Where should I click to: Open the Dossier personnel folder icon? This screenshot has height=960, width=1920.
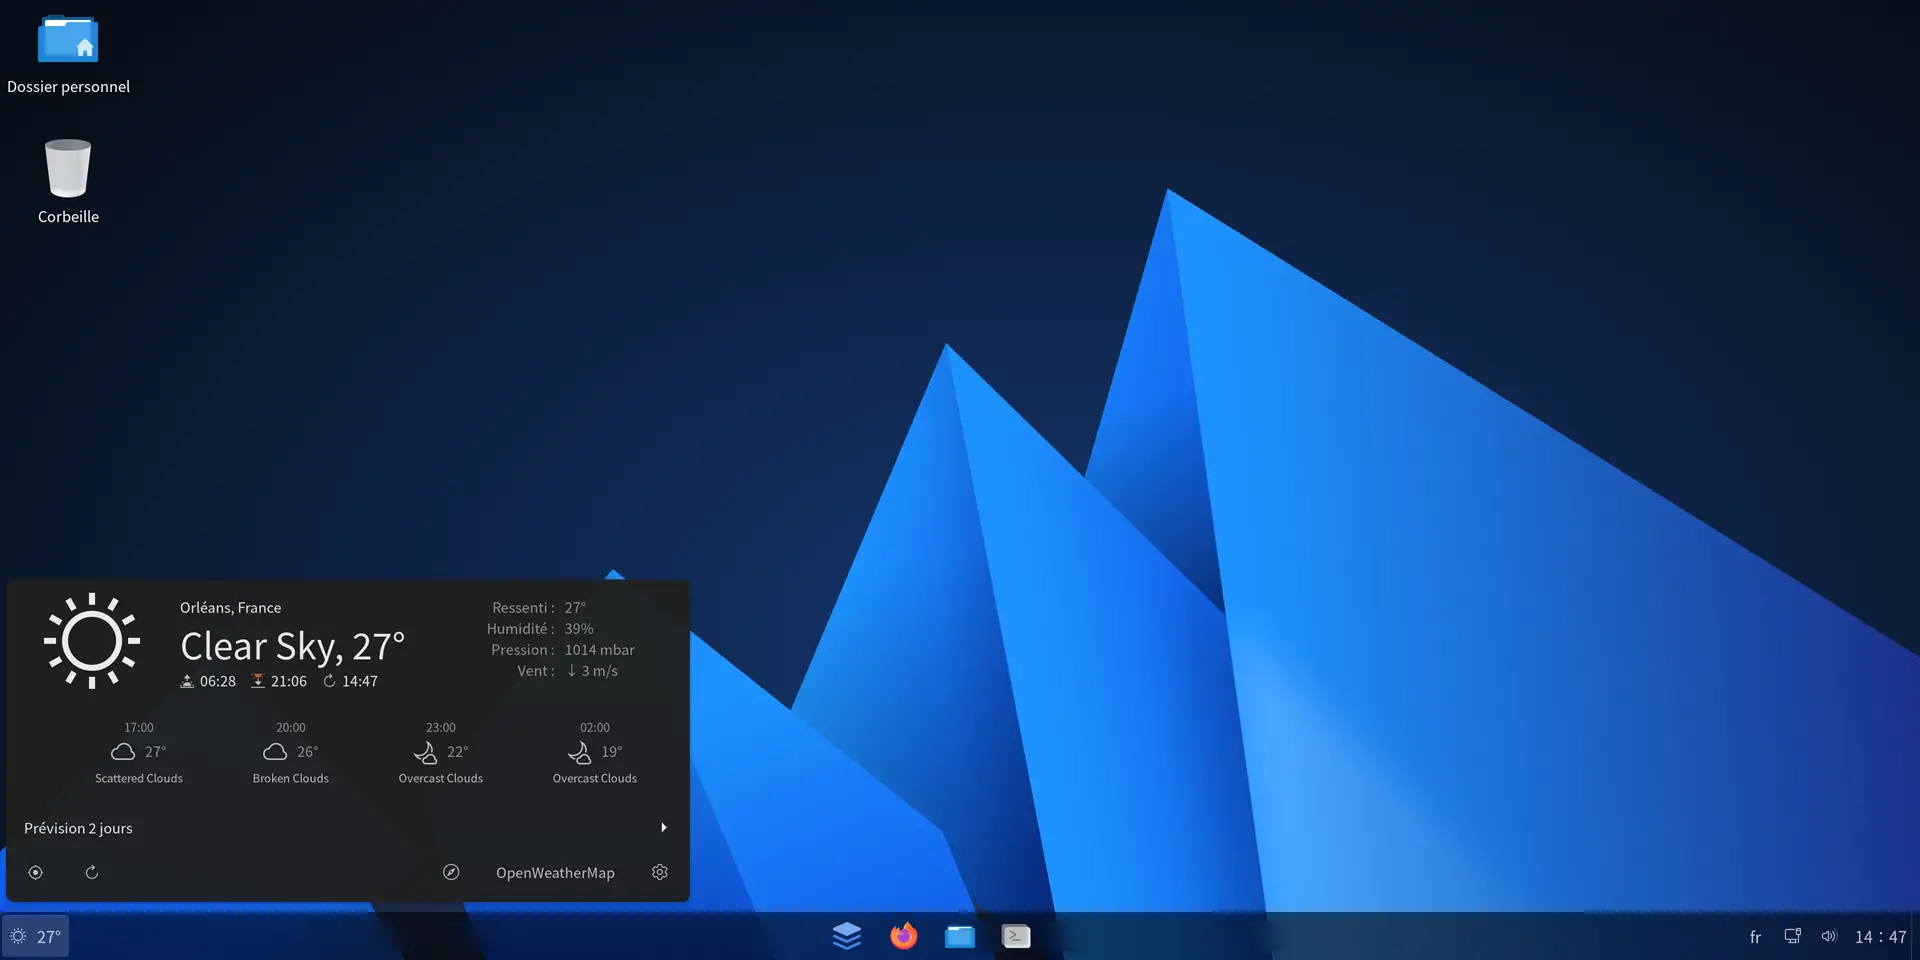[68, 40]
